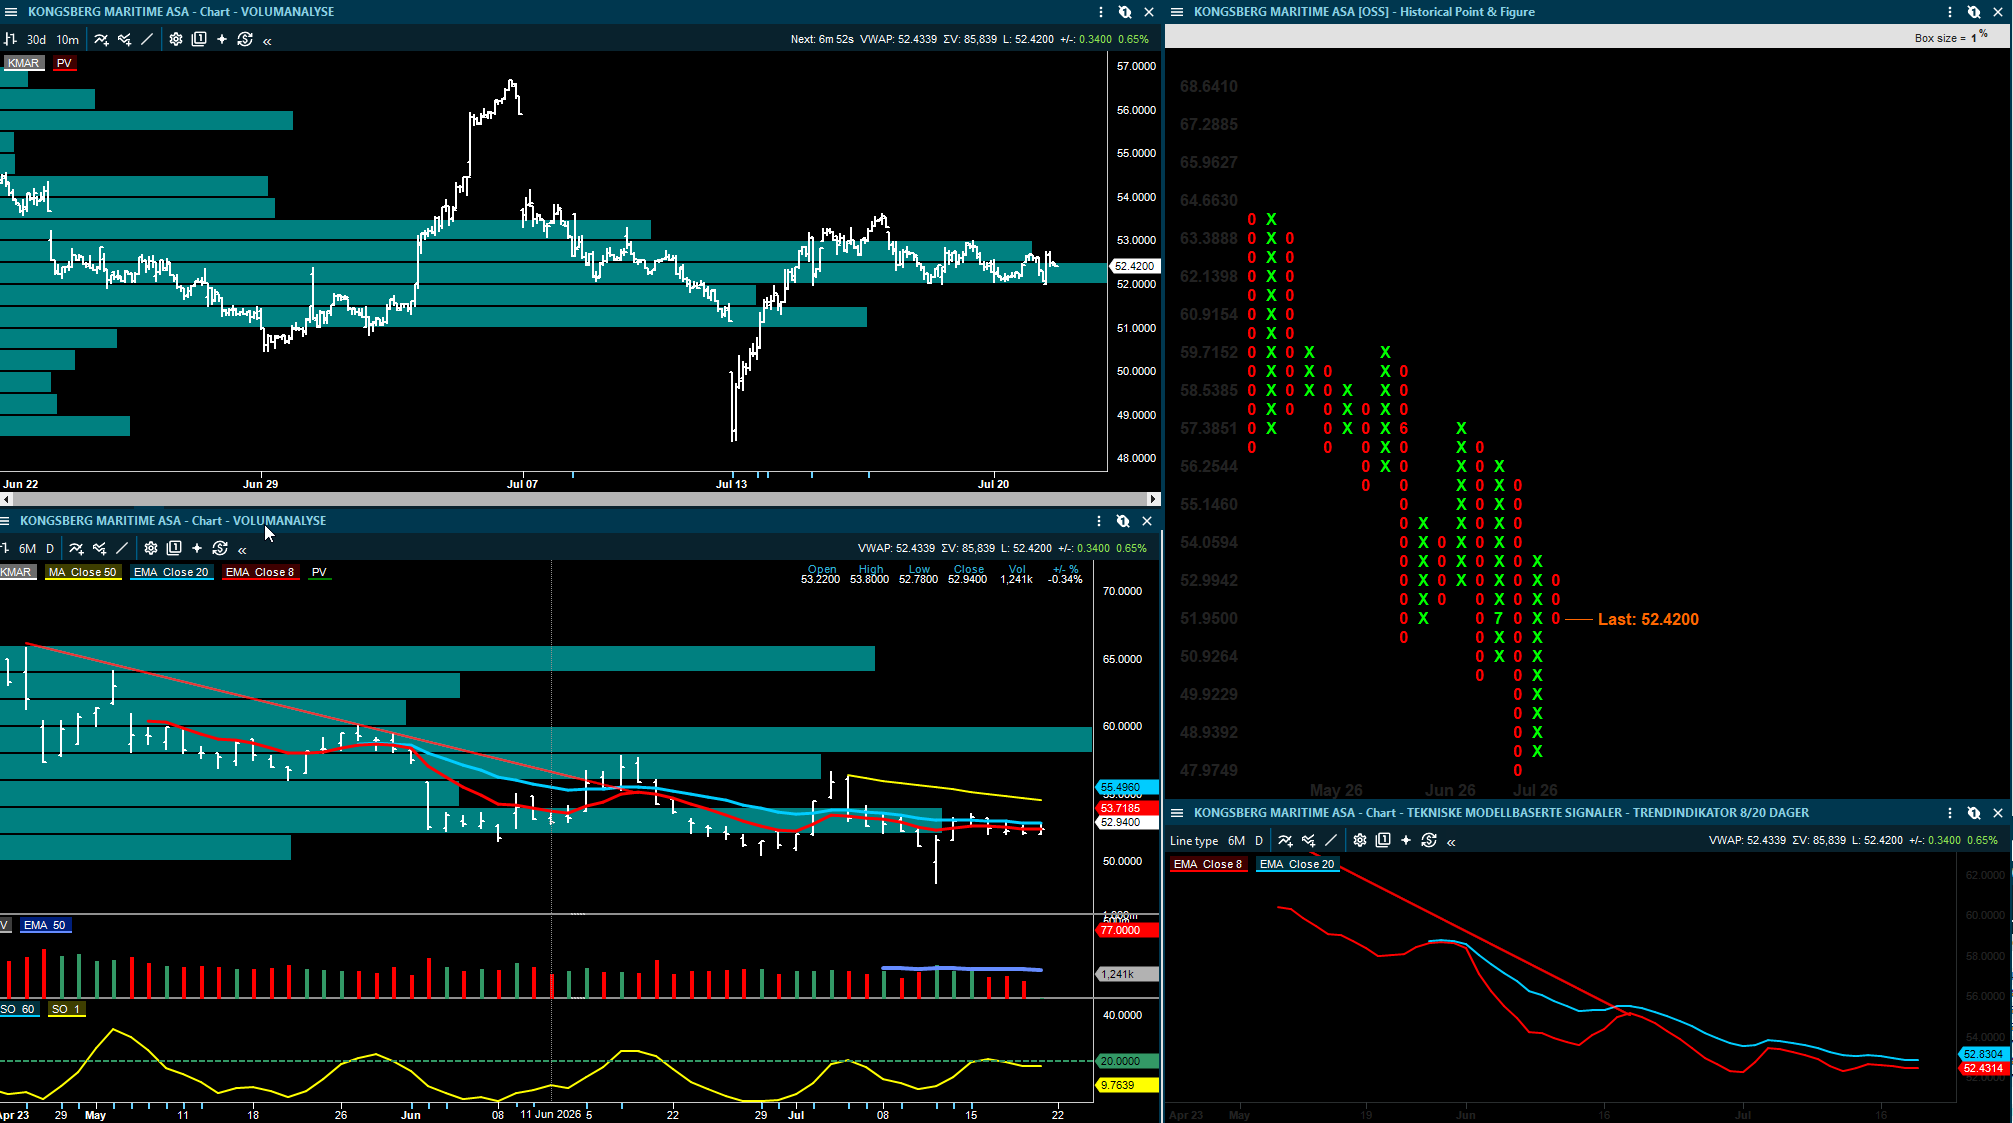2013x1123 pixels.
Task: Open settings gear in the 6M Volumanalyse chart
Action: click(150, 548)
